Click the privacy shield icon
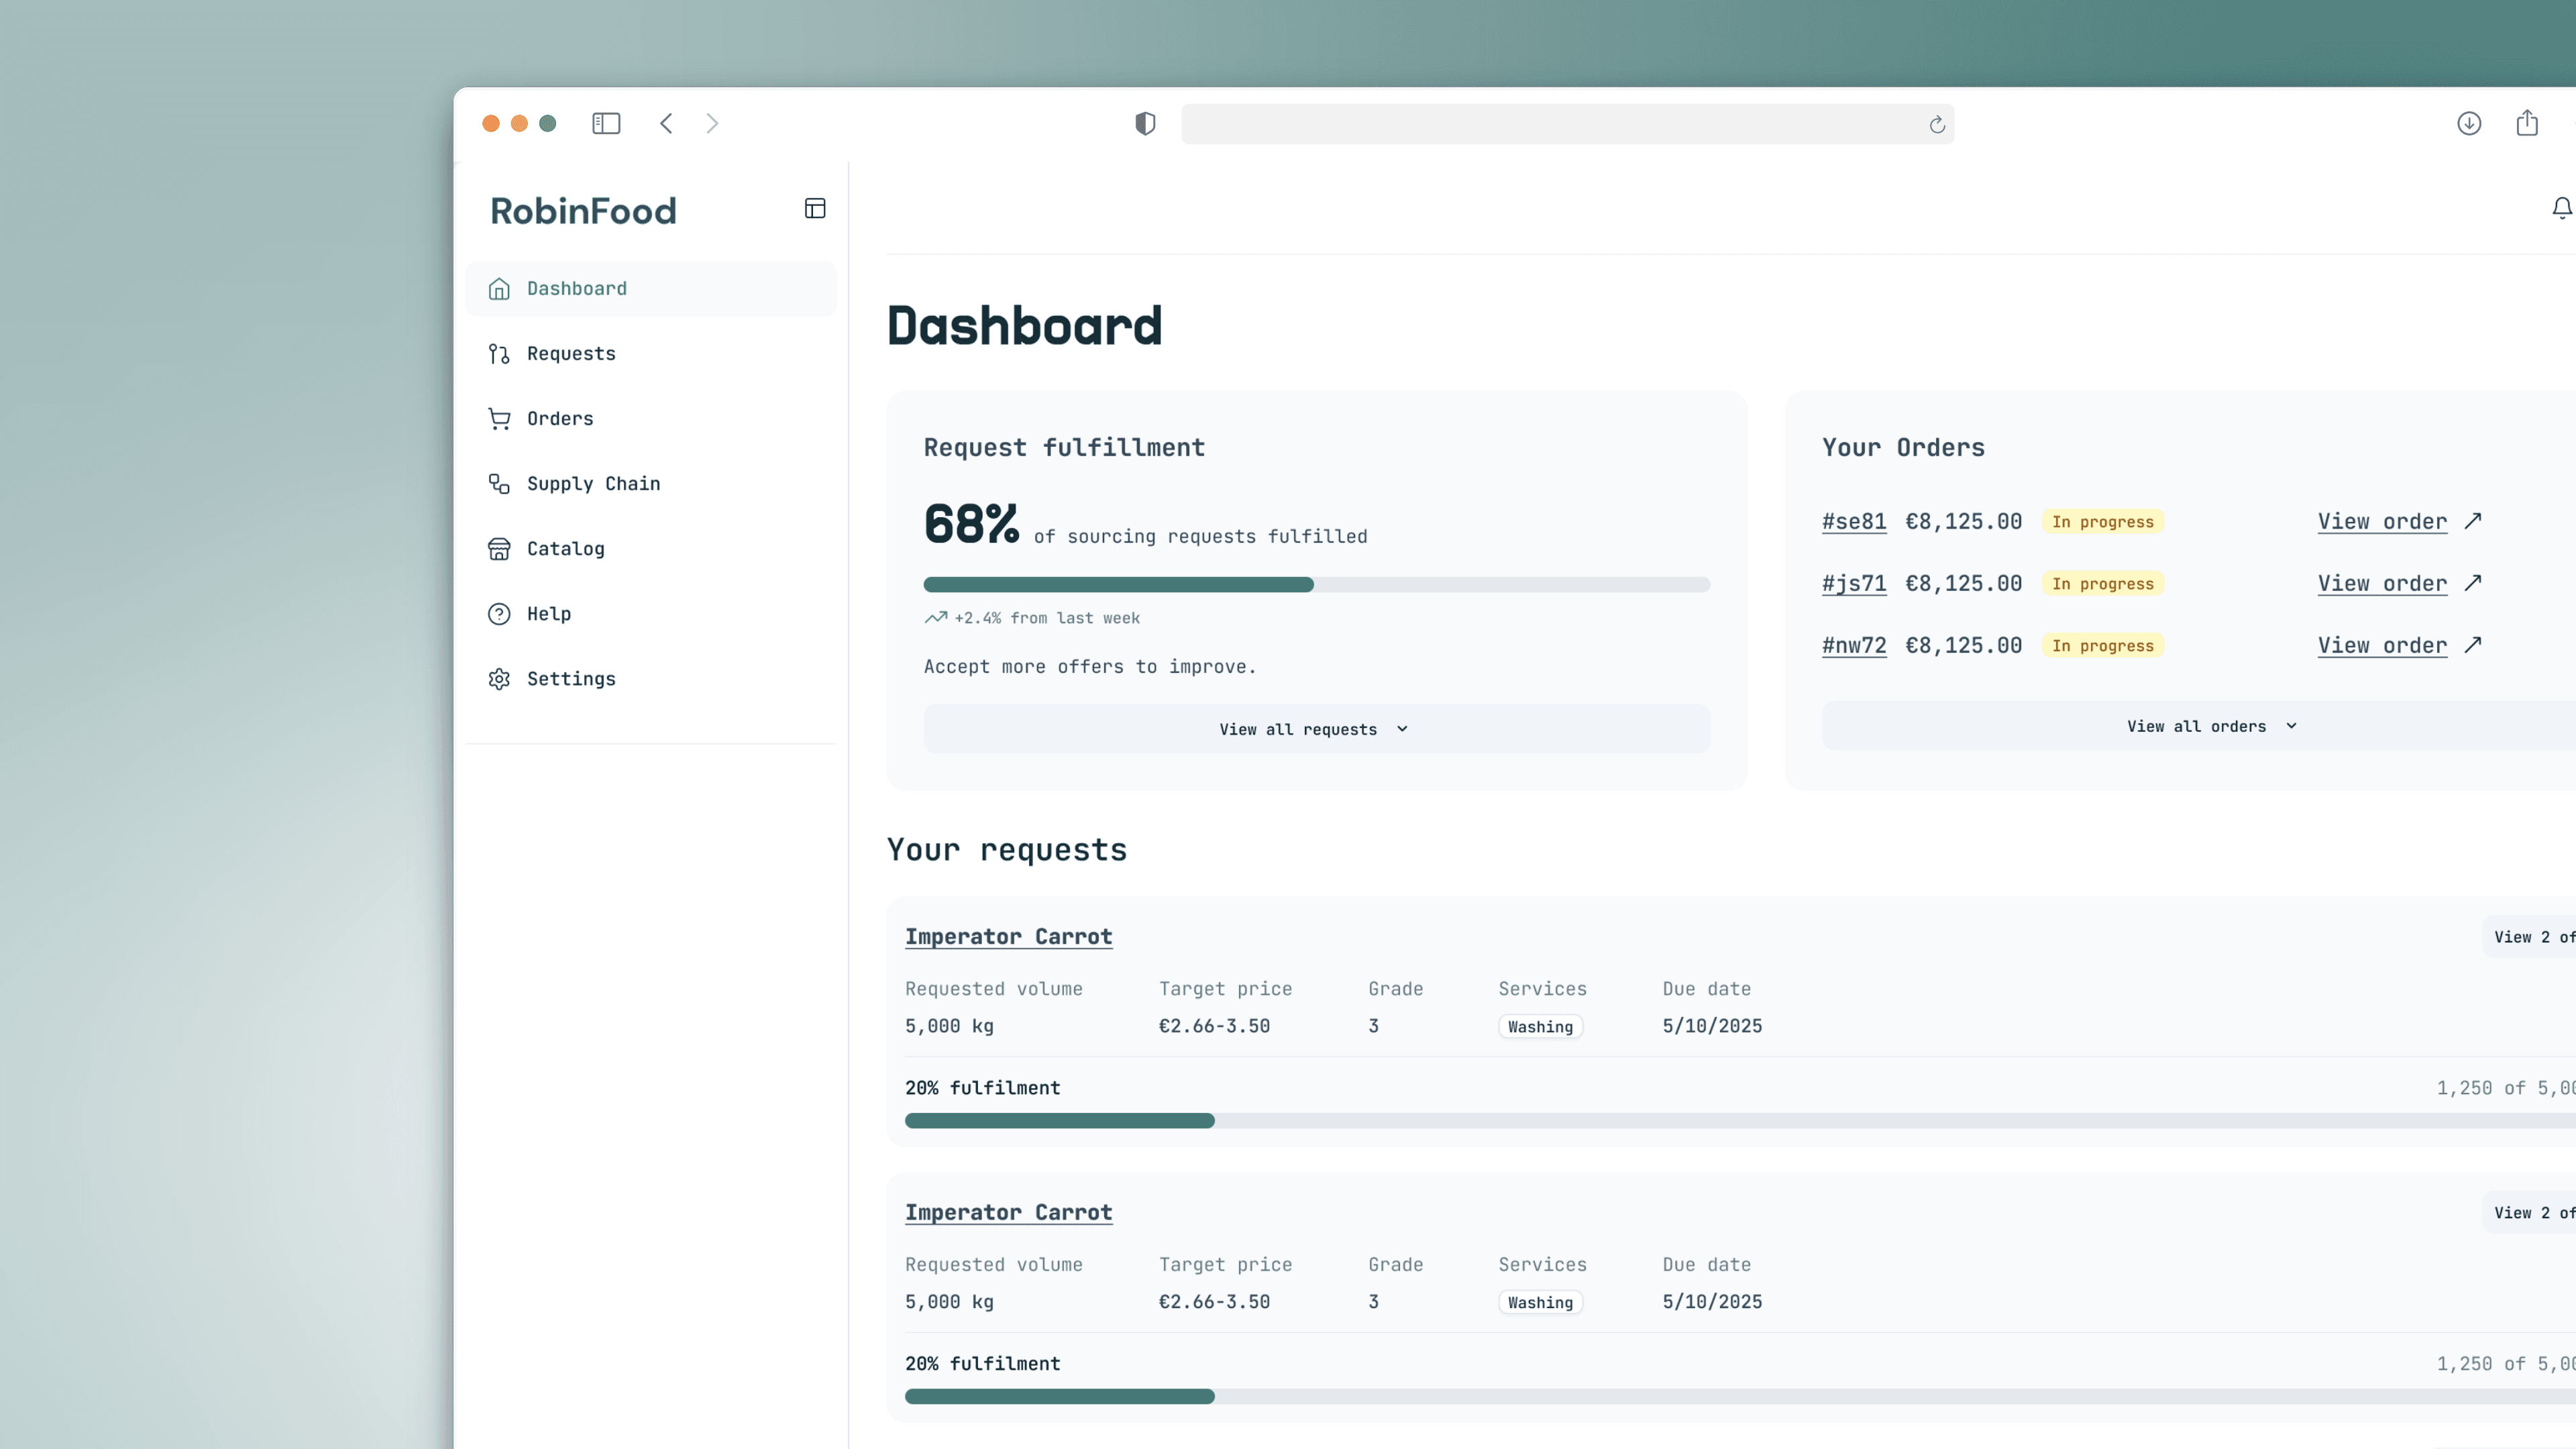 1145,123
